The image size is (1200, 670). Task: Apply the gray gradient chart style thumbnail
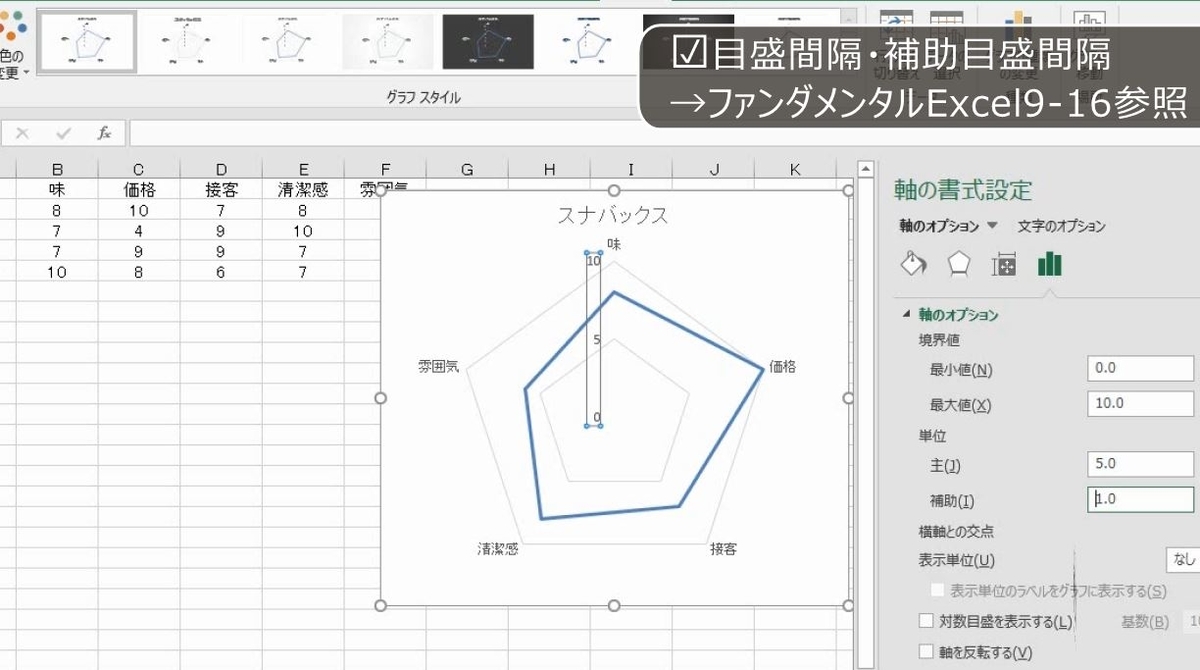[388, 42]
